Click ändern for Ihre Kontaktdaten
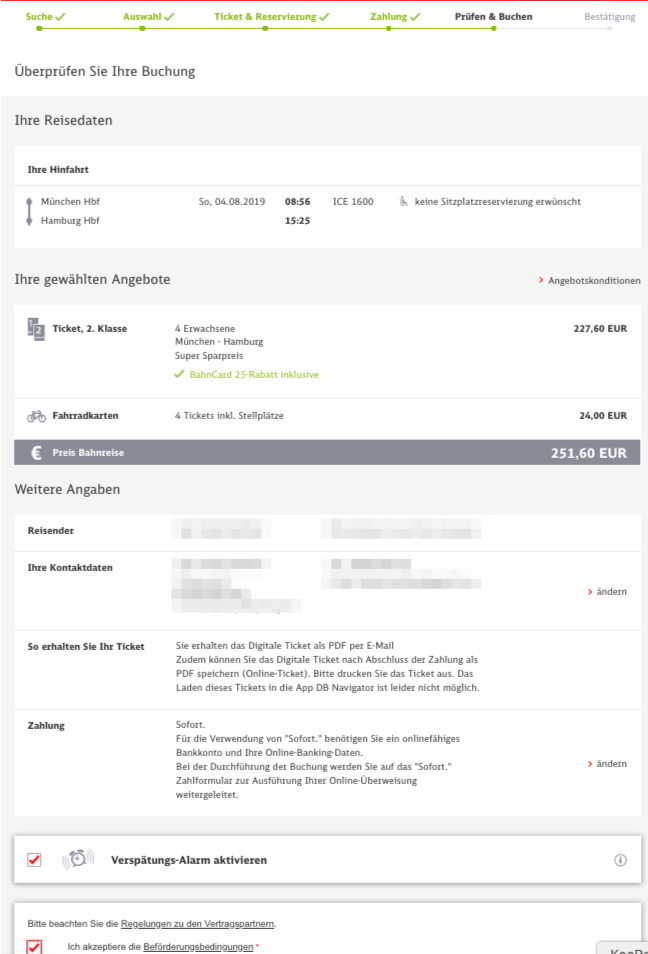648x954 pixels. tap(607, 592)
